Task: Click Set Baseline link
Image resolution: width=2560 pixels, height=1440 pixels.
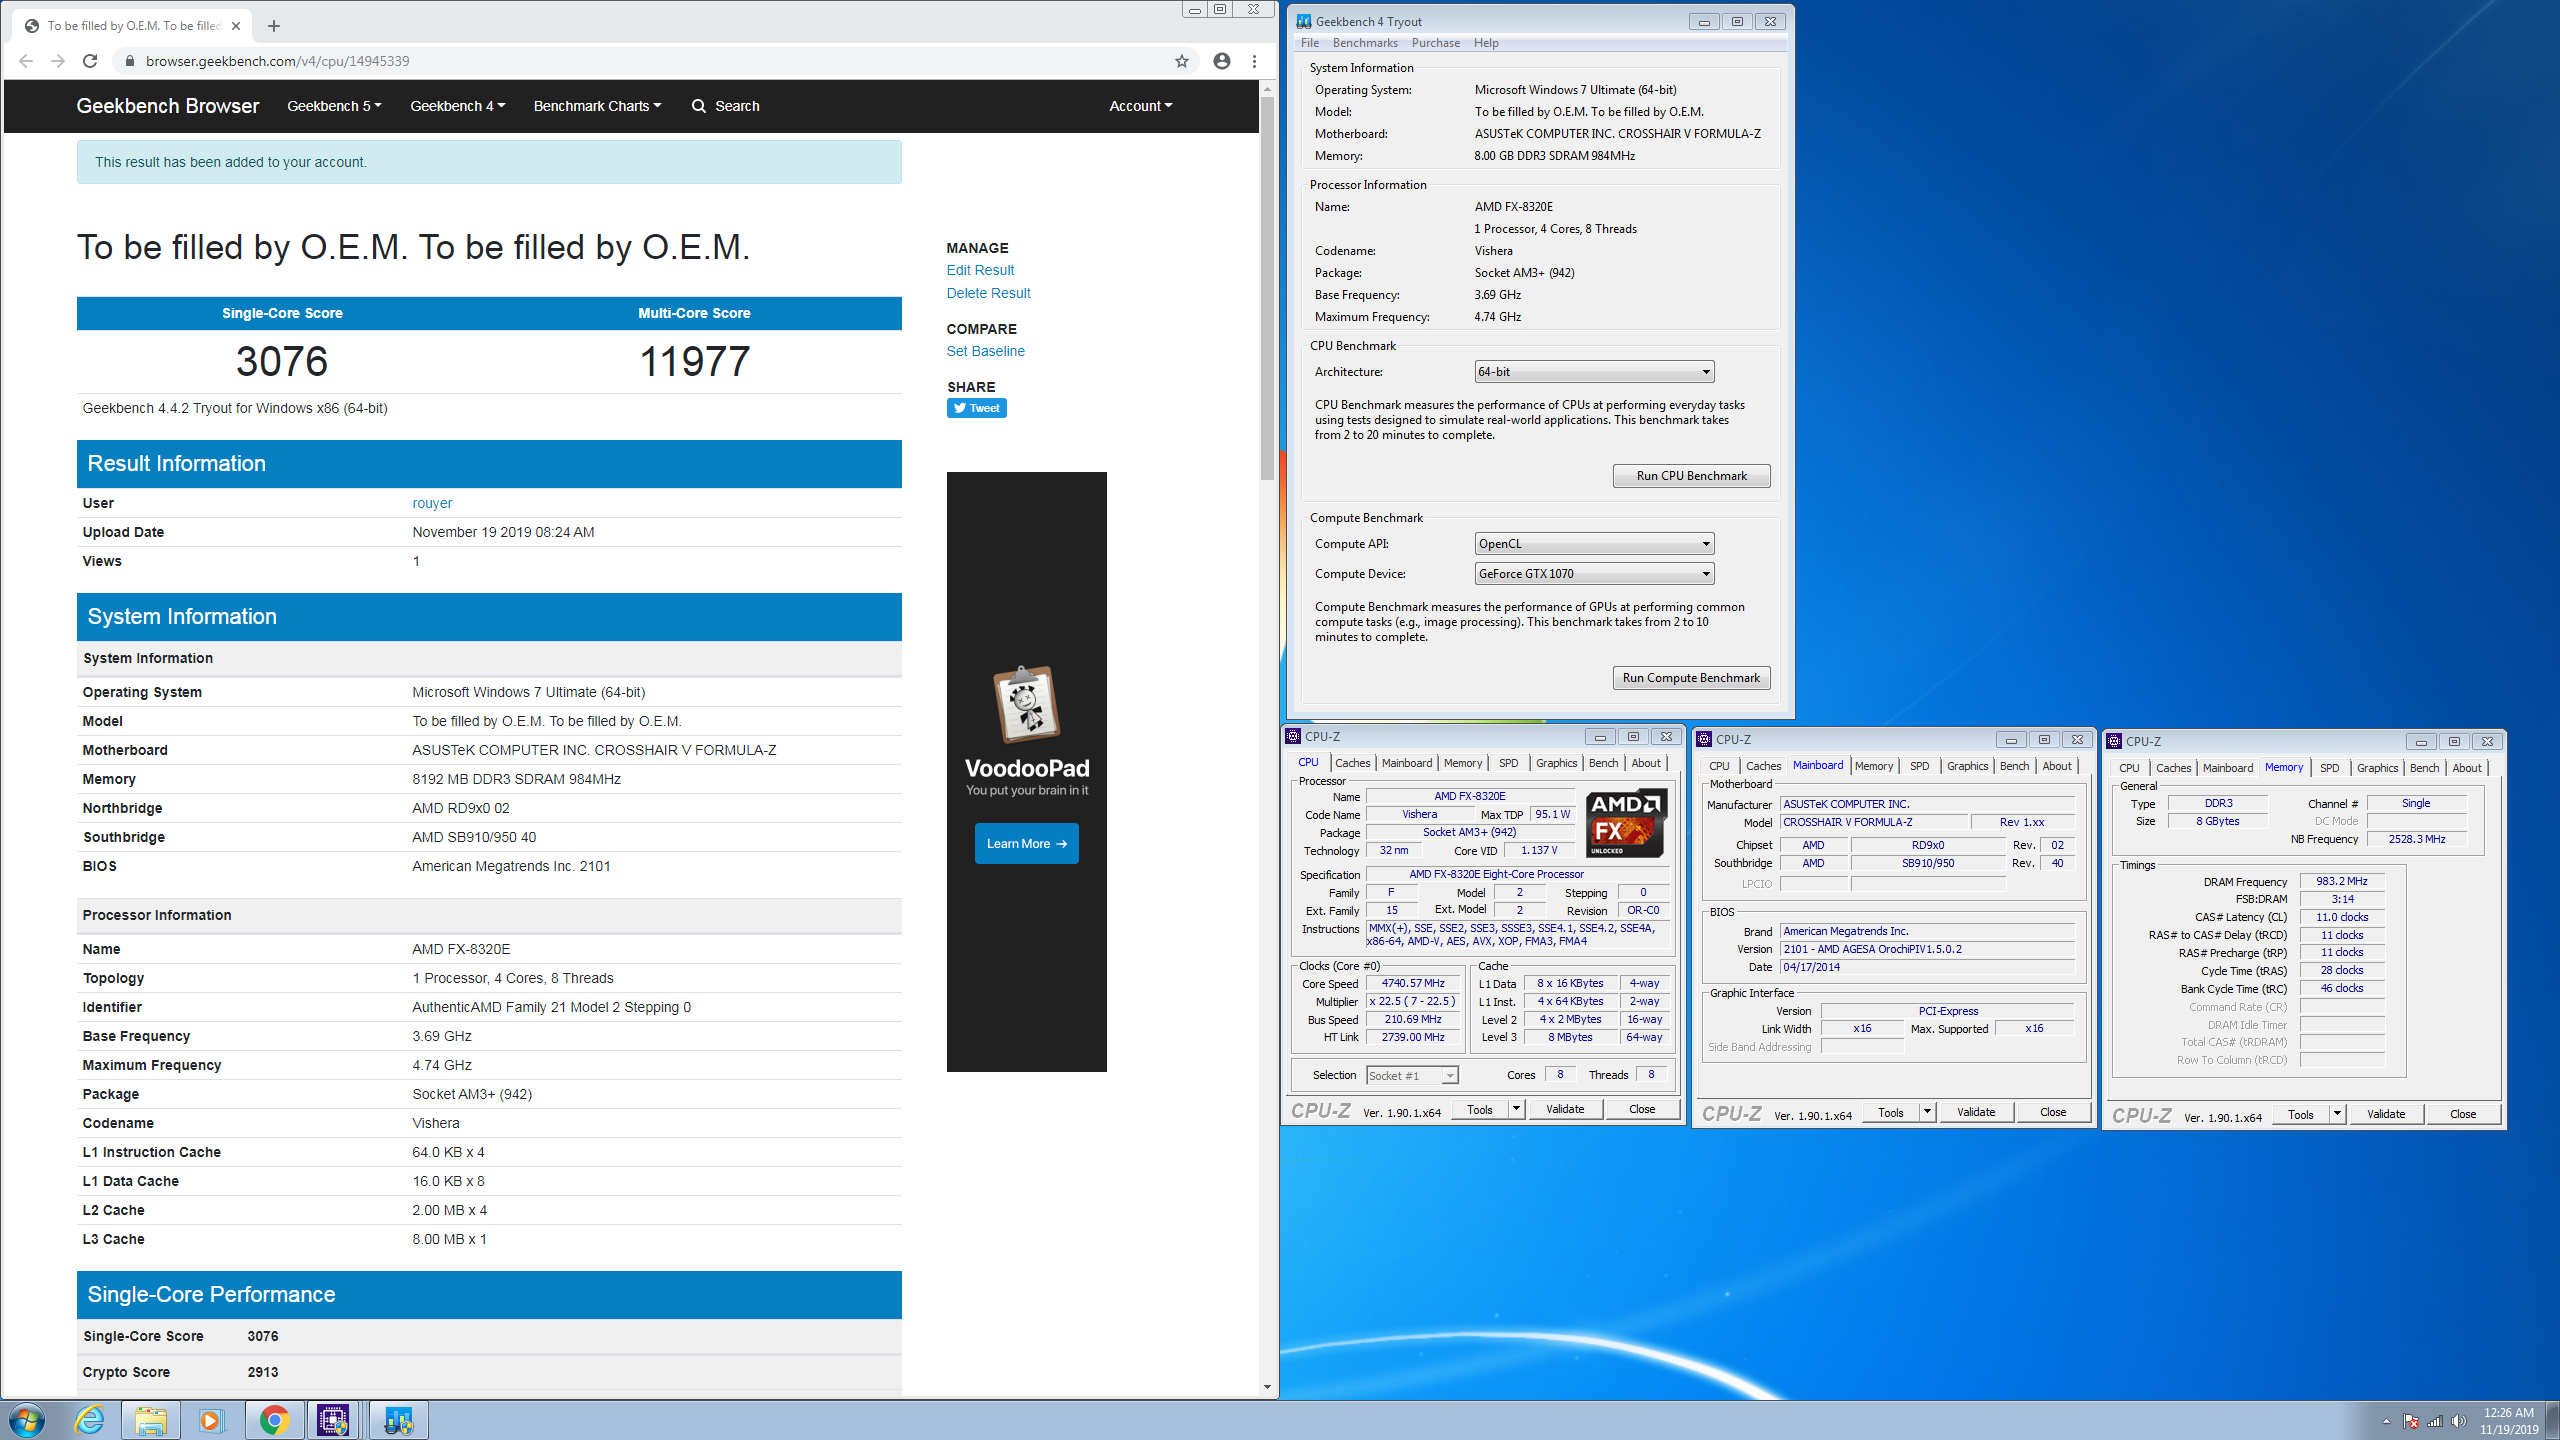Action: coord(985,351)
